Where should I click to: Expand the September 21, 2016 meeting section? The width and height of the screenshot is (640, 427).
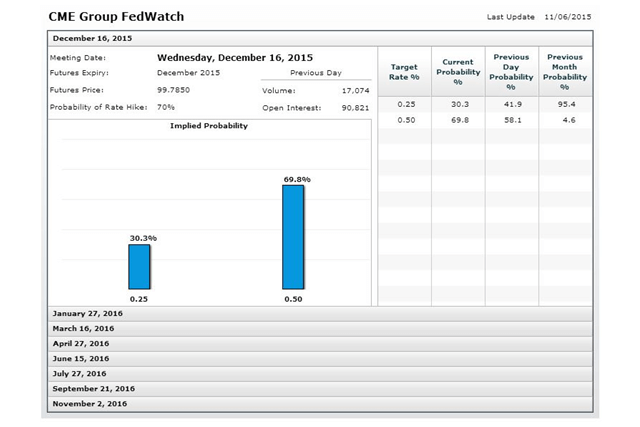point(320,389)
